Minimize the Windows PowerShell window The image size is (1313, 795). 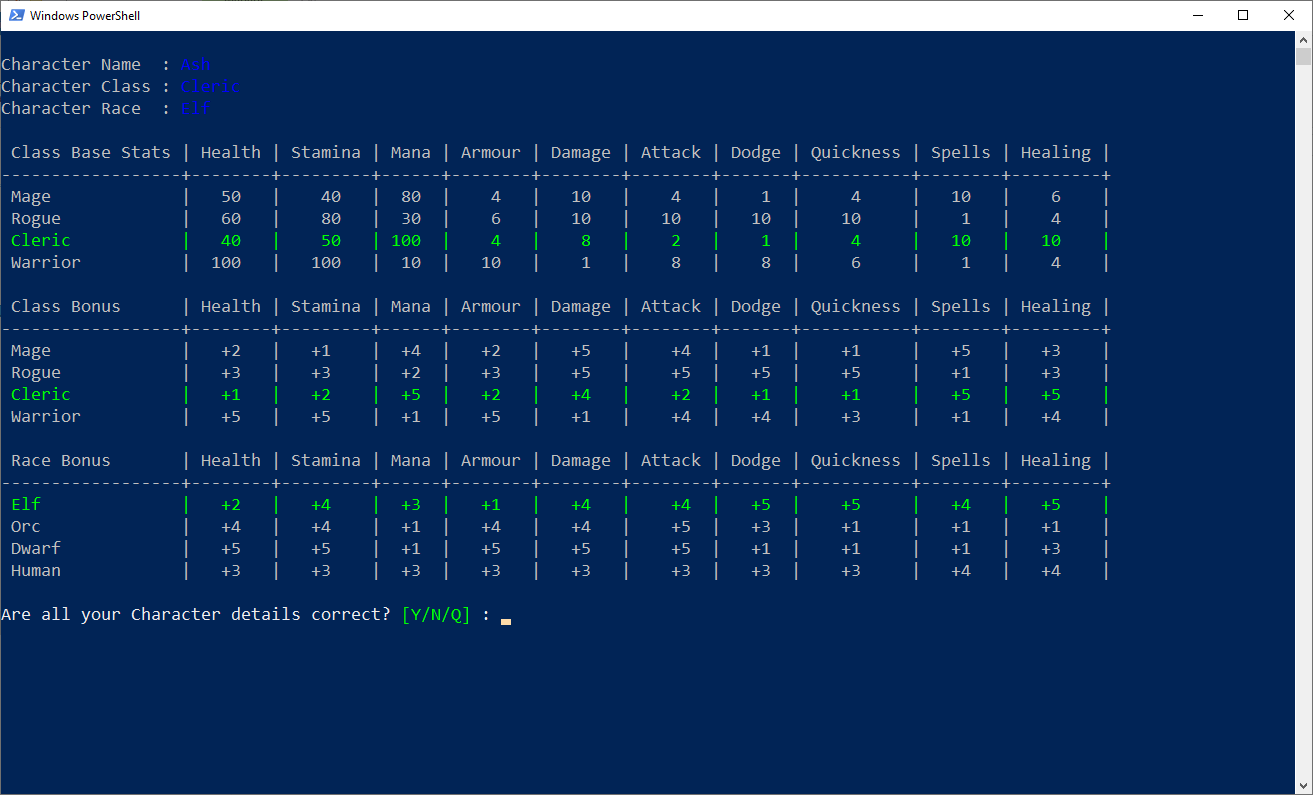1198,15
